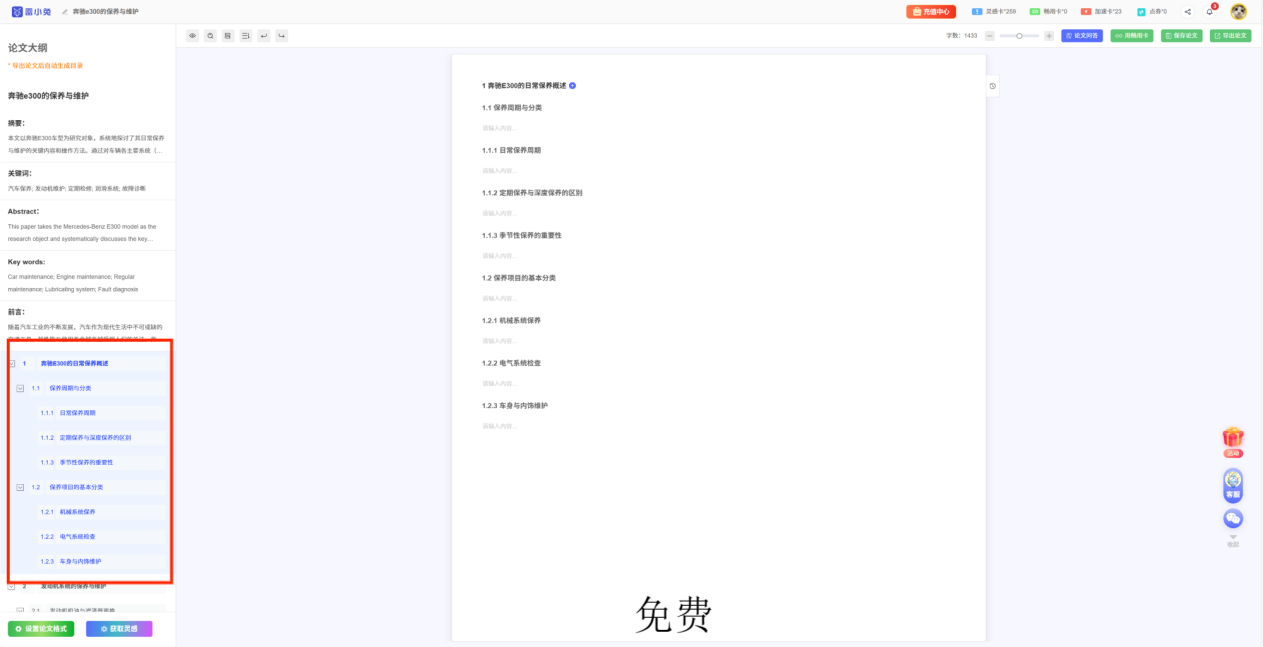Open the notification bell
Viewport: 1263px width, 647px height.
1210,12
